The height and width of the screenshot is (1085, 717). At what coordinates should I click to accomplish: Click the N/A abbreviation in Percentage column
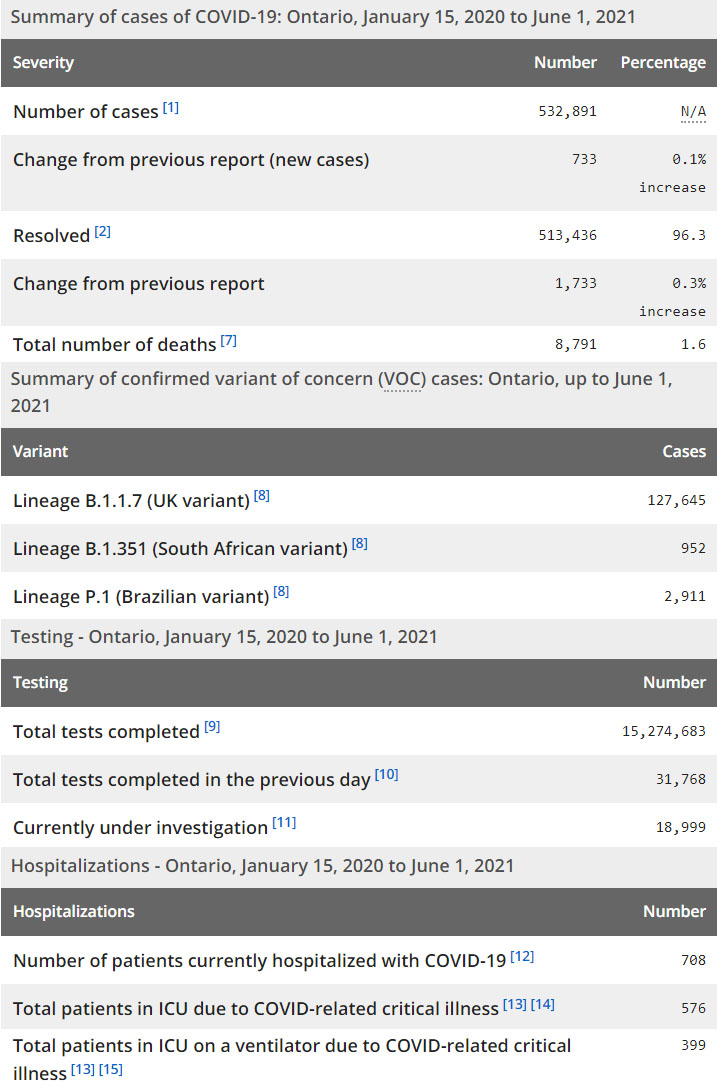693,111
